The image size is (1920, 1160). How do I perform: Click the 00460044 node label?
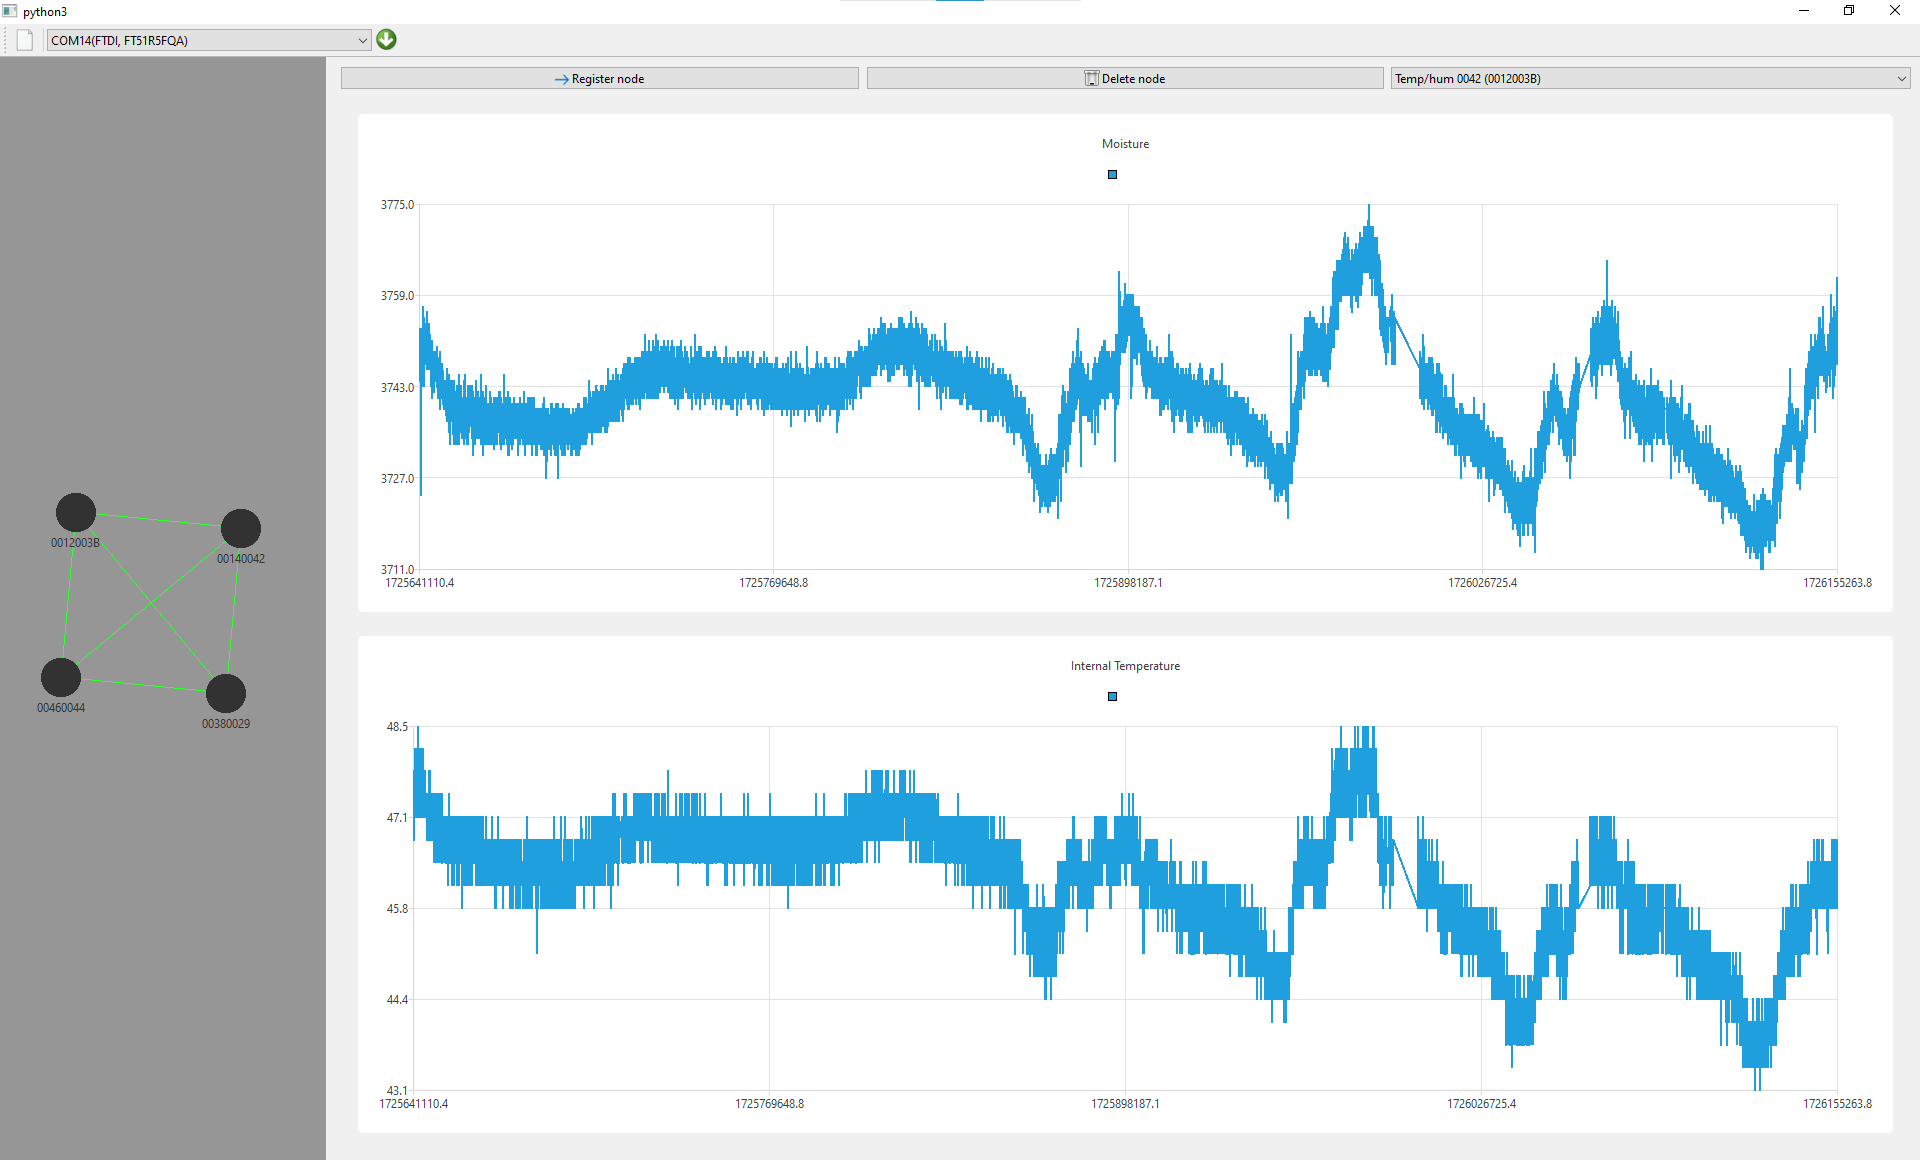pyautogui.click(x=61, y=708)
